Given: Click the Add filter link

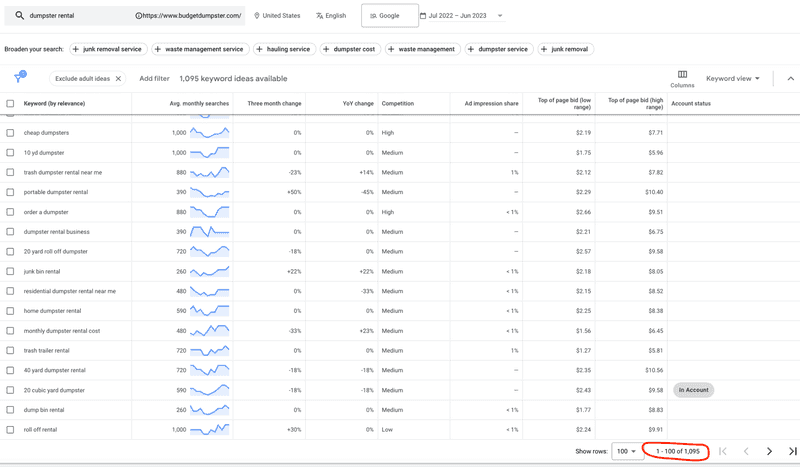Looking at the screenshot, I should click(x=154, y=78).
